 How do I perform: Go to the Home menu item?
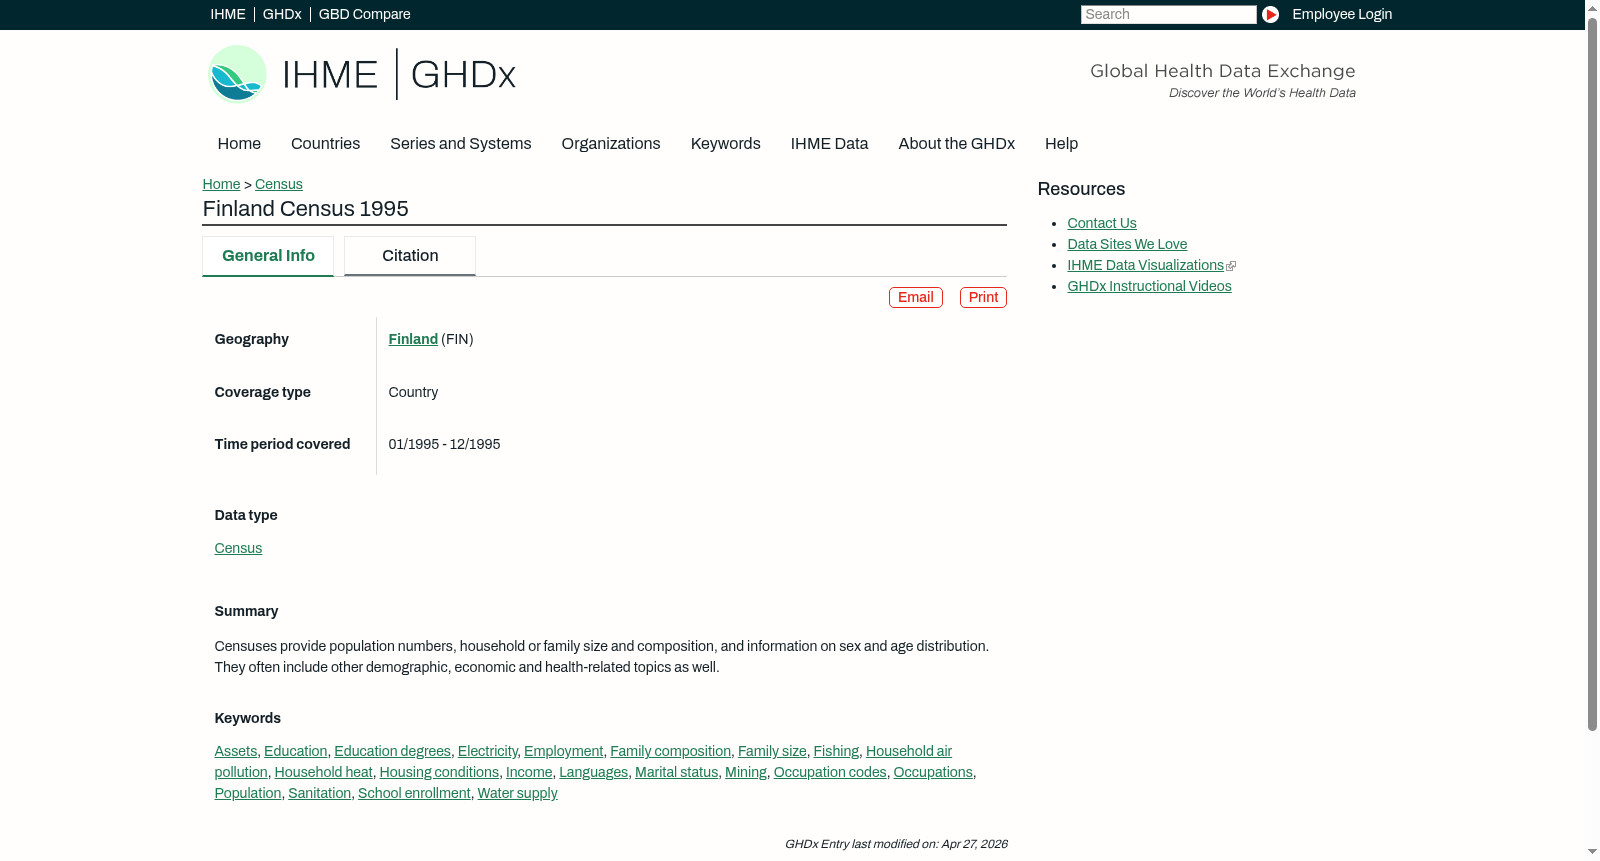pos(239,144)
